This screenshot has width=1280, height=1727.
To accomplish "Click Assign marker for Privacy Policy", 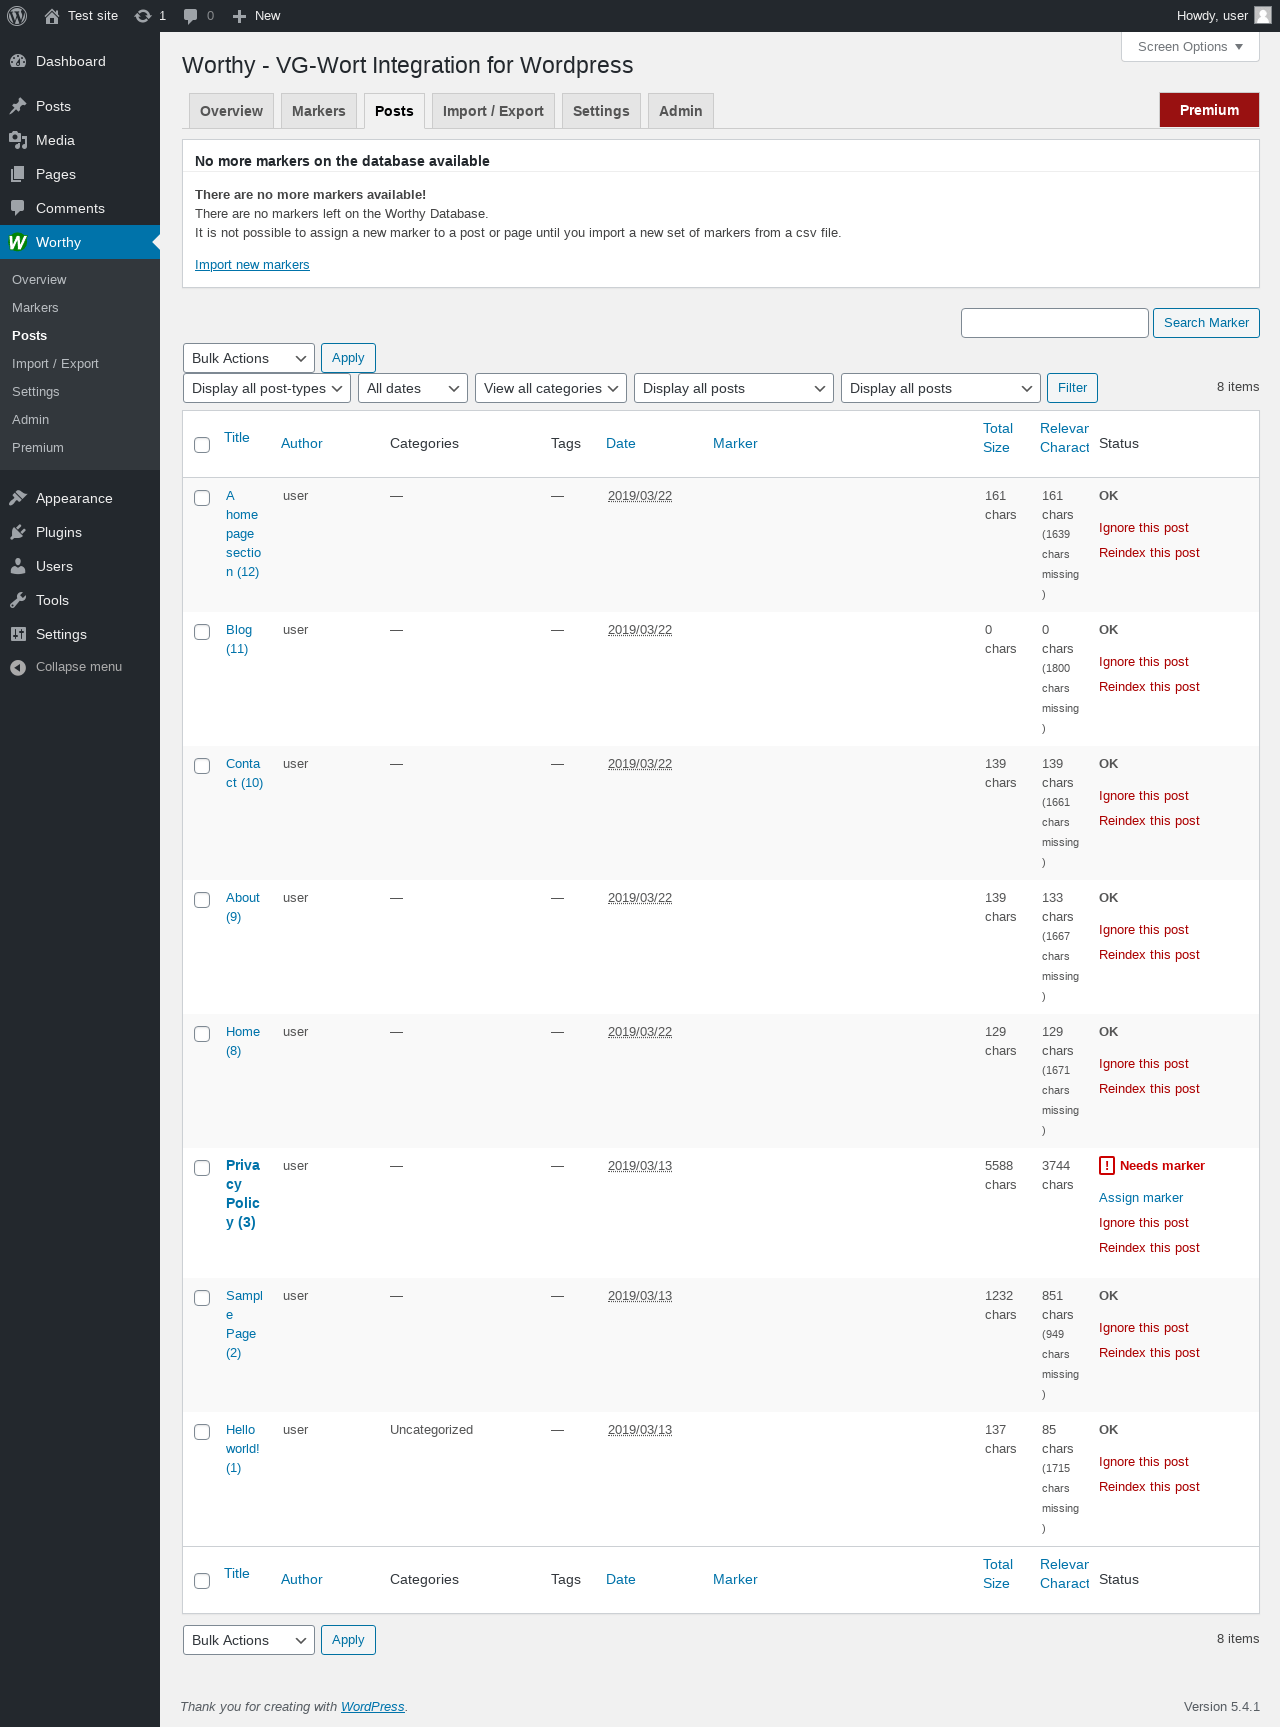I will click(x=1141, y=1198).
